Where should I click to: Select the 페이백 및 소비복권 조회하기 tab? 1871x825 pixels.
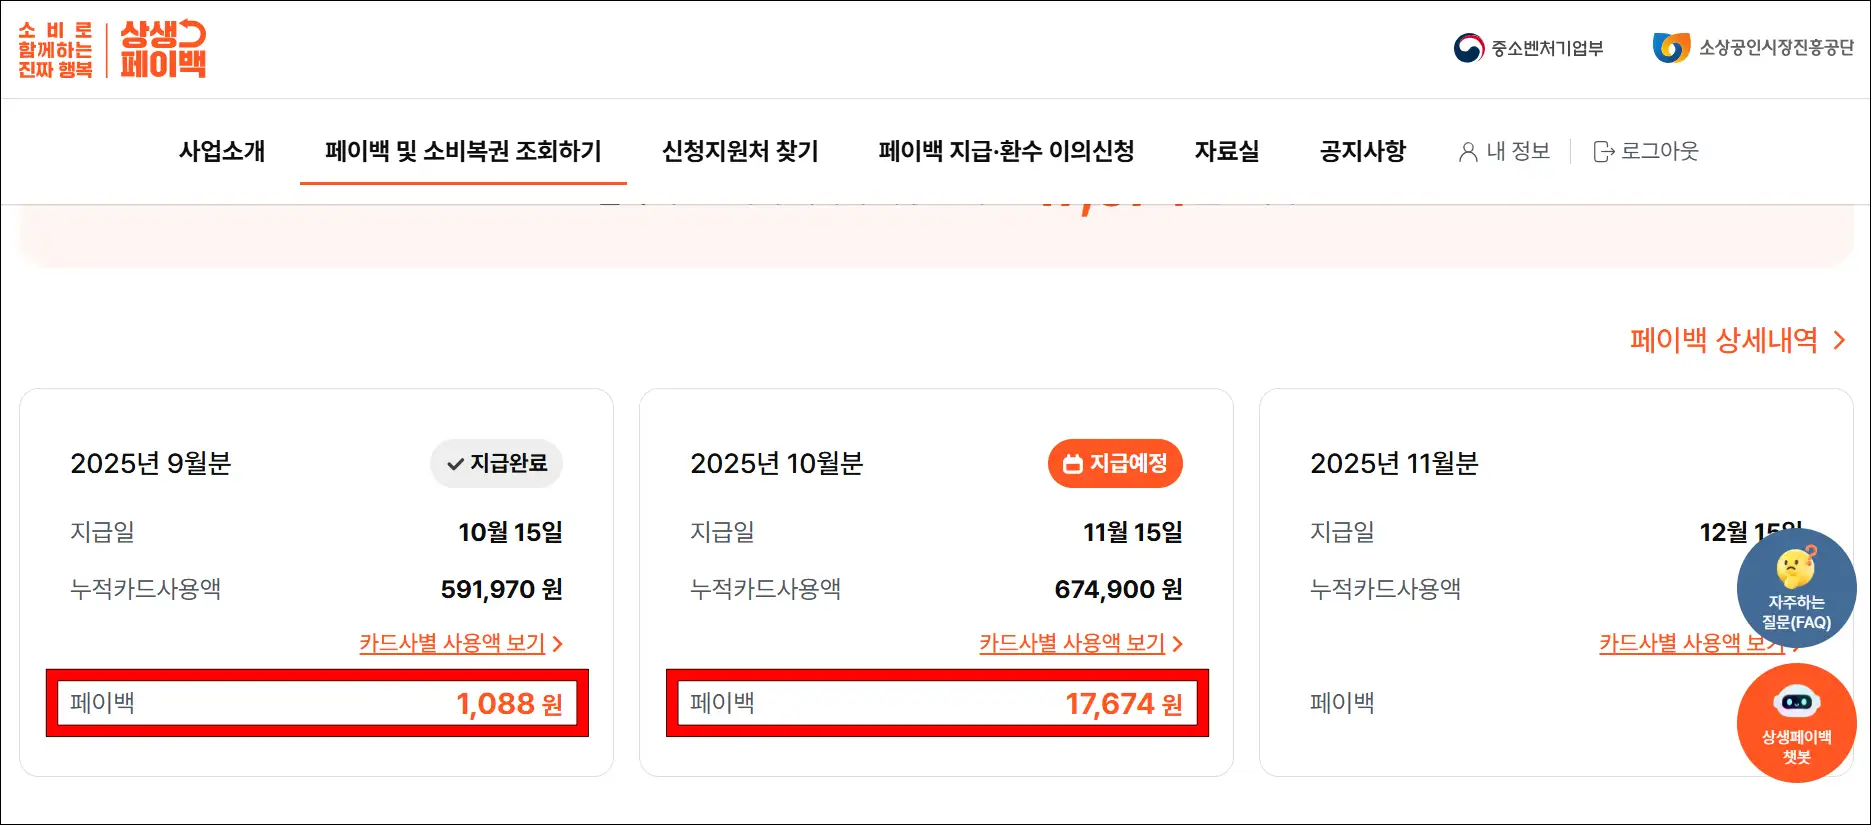[463, 151]
